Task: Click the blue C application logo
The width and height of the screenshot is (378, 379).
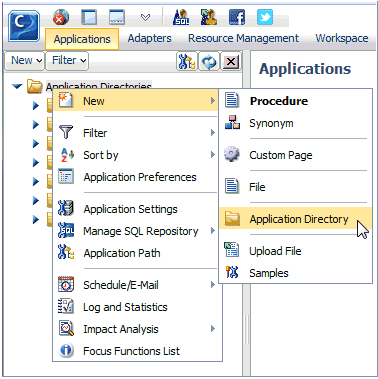Action: tap(24, 26)
